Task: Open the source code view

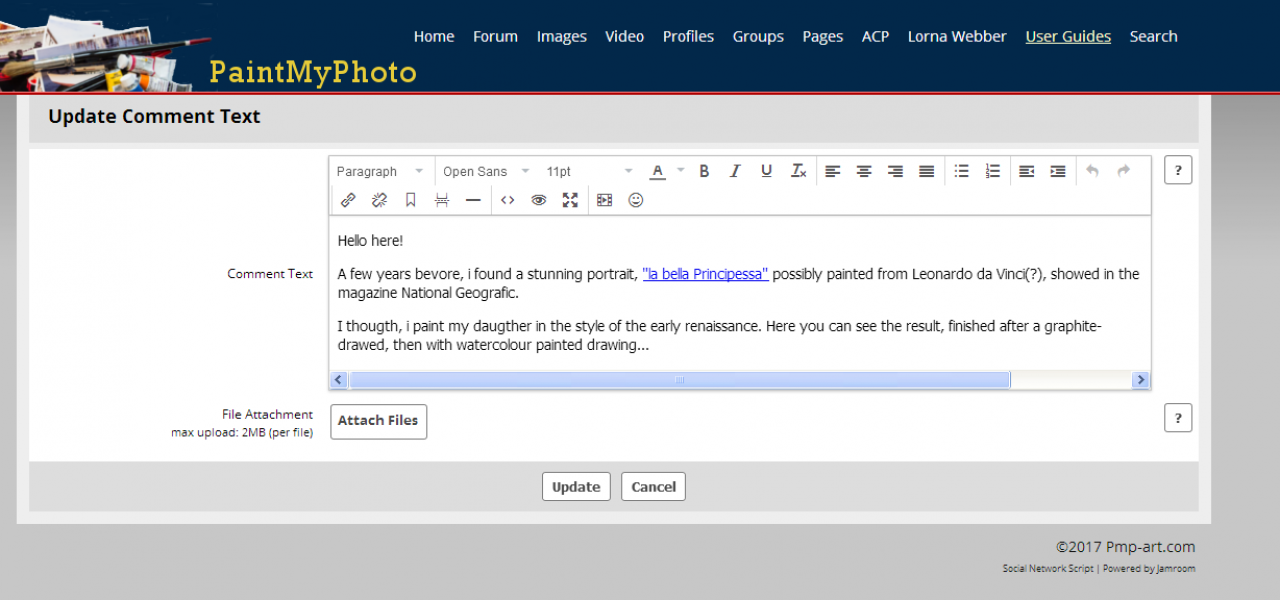Action: pos(507,200)
